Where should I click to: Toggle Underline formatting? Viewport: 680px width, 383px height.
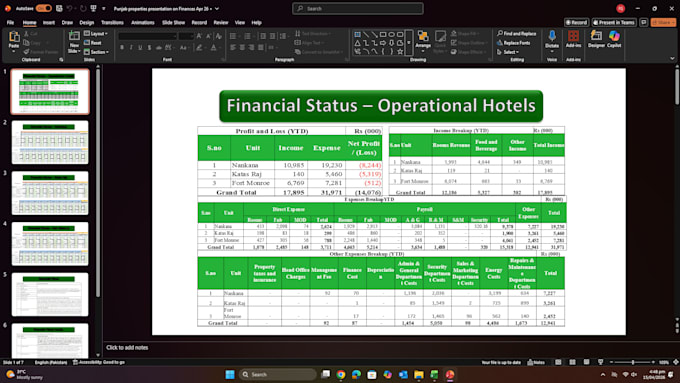click(140, 47)
